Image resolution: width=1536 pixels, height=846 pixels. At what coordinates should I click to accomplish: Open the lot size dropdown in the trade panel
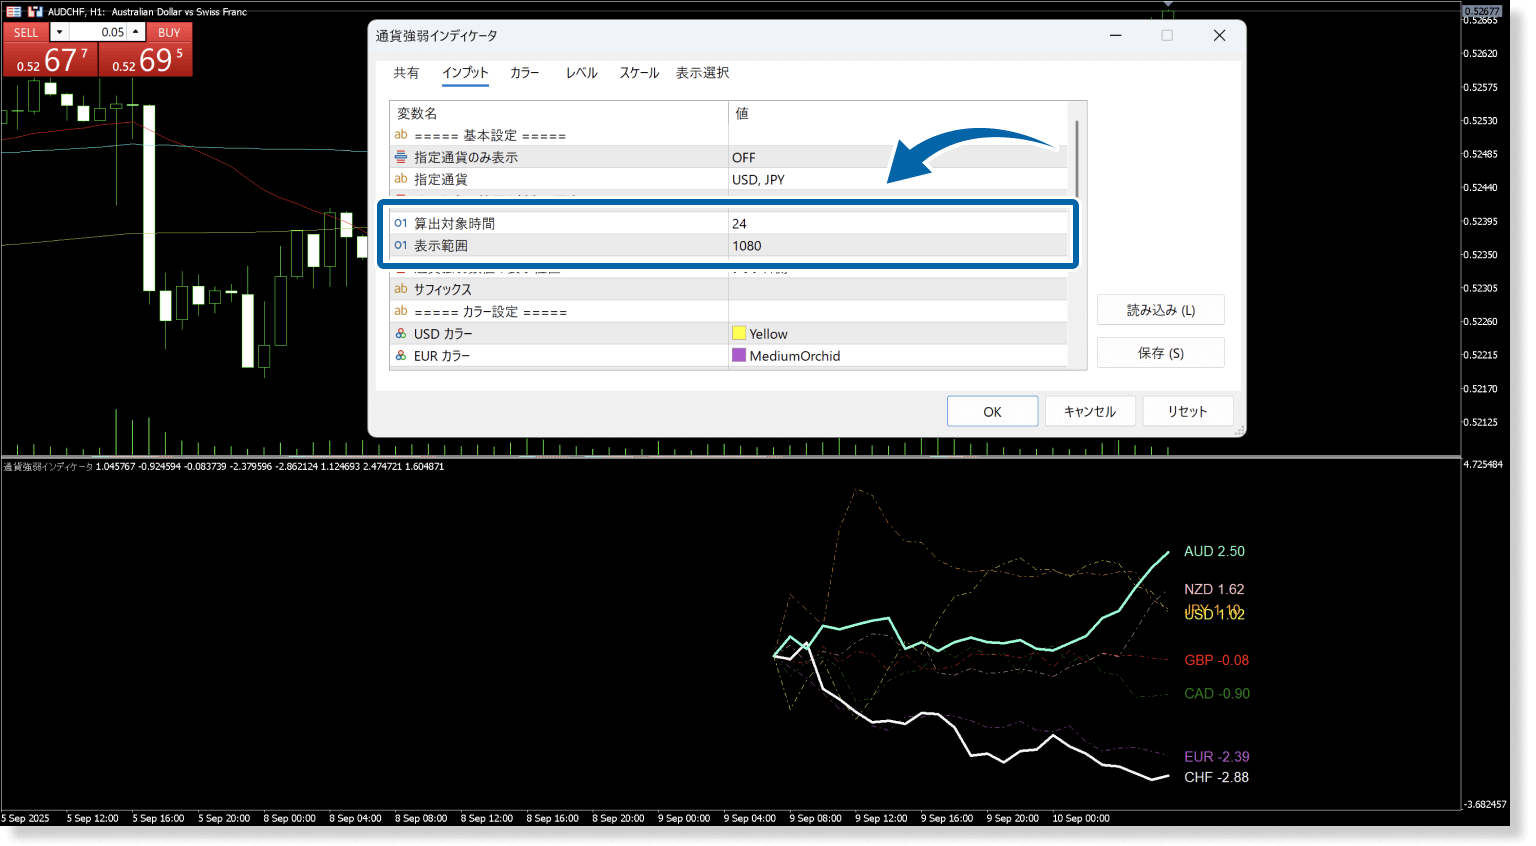pos(59,32)
